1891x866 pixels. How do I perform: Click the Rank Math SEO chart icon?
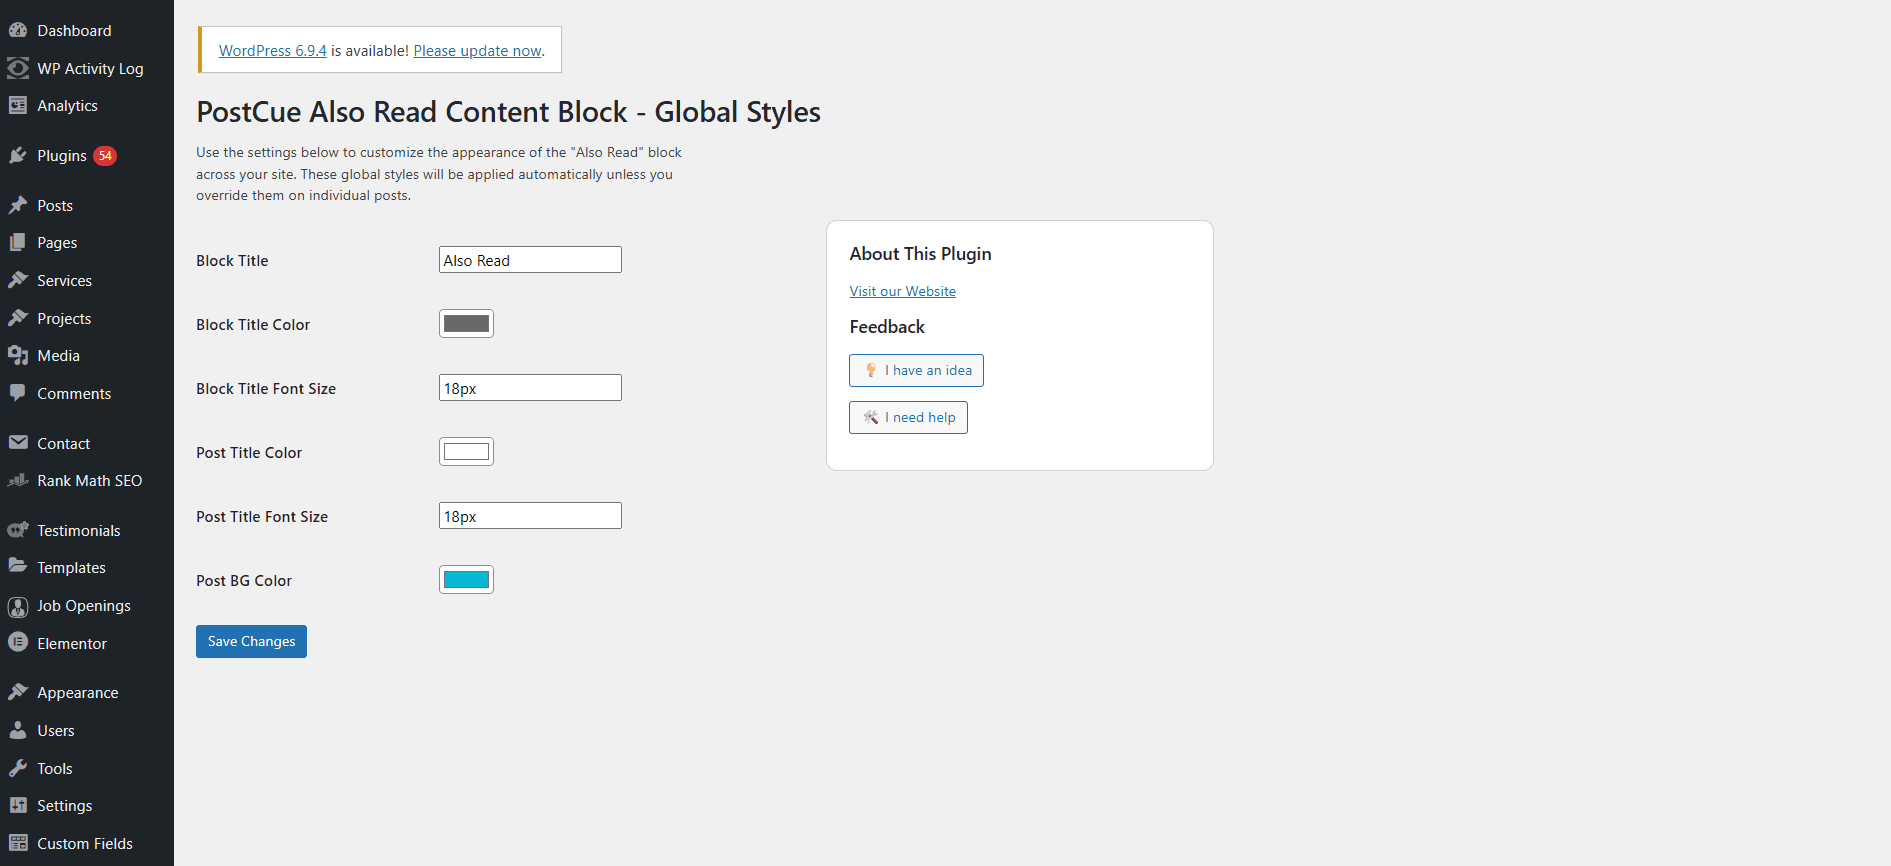pyautogui.click(x=18, y=480)
